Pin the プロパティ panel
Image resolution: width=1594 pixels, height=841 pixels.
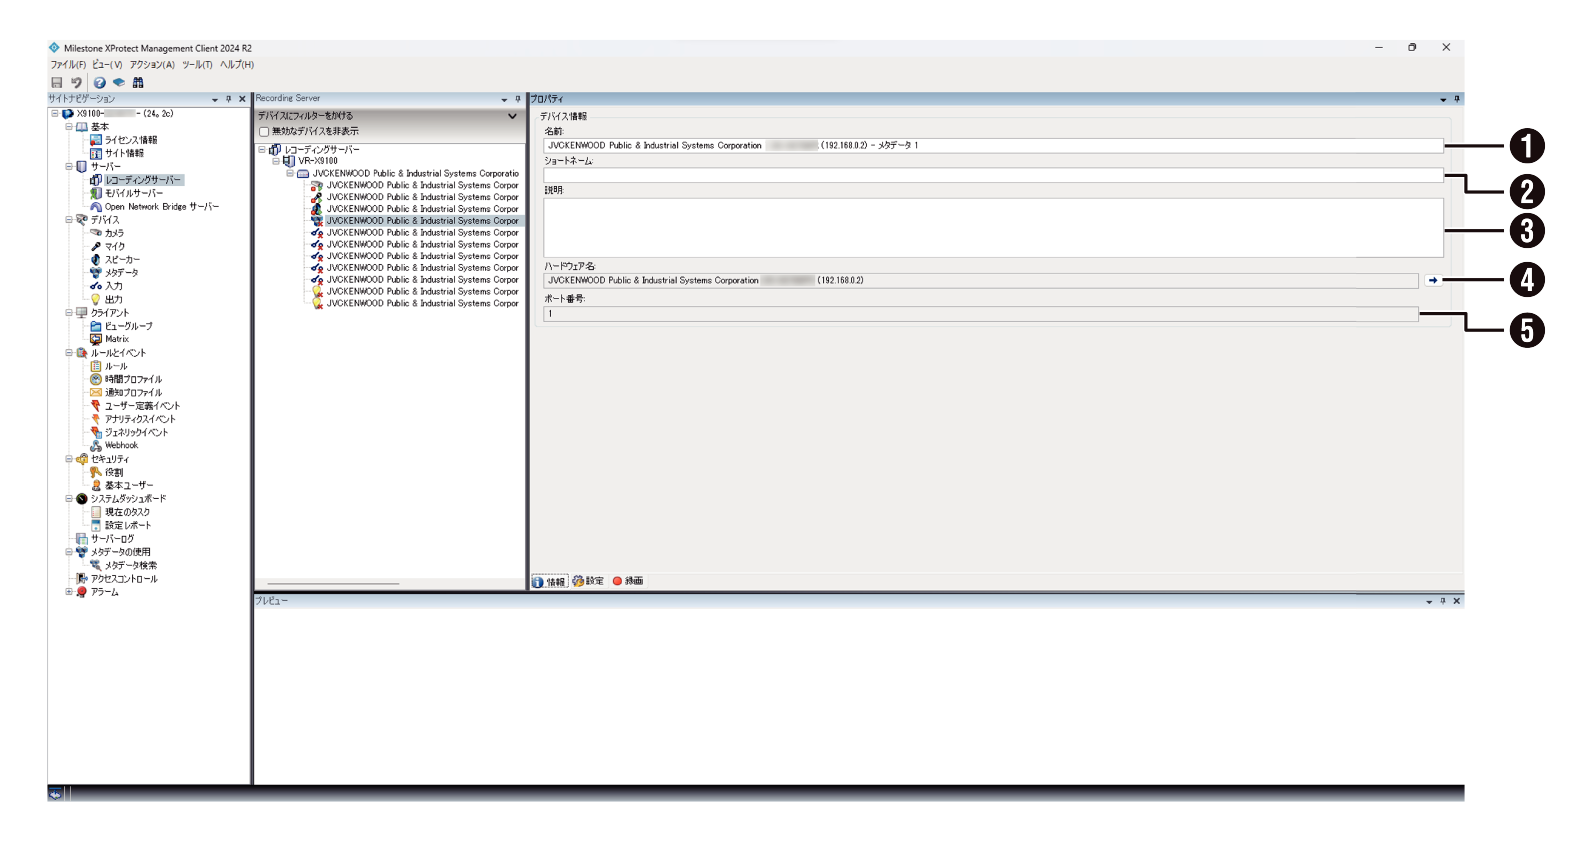coord(1457,99)
